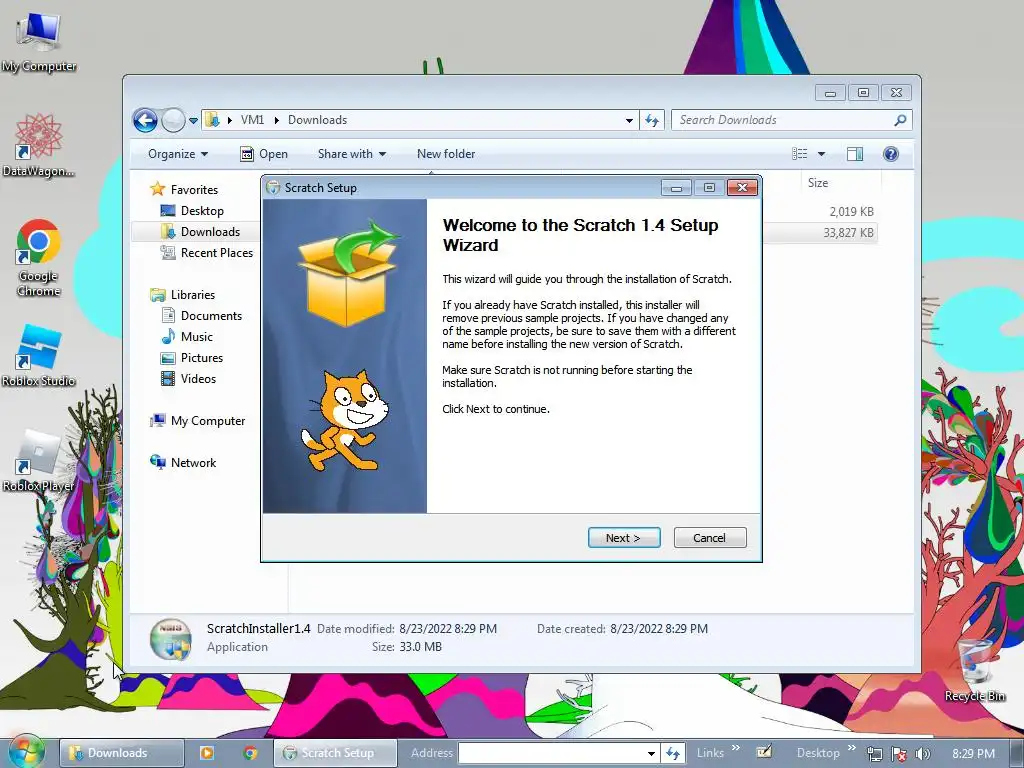The image size is (1024, 768).
Task: Open the Music library
Action: click(197, 336)
